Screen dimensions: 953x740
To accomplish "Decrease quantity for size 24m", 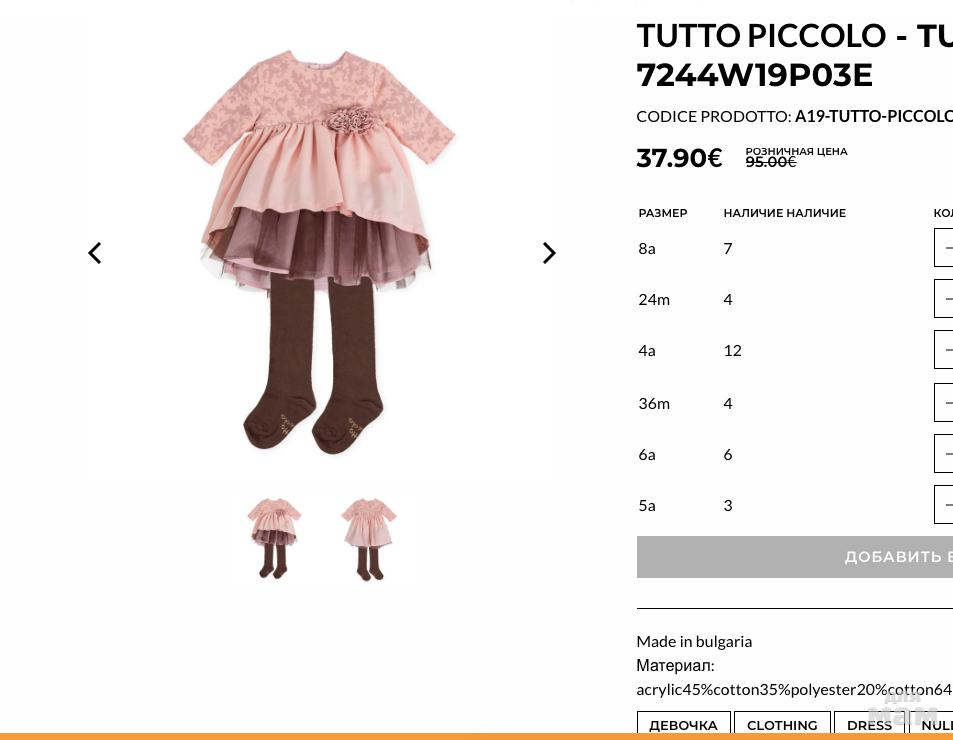I will [x=944, y=299].
